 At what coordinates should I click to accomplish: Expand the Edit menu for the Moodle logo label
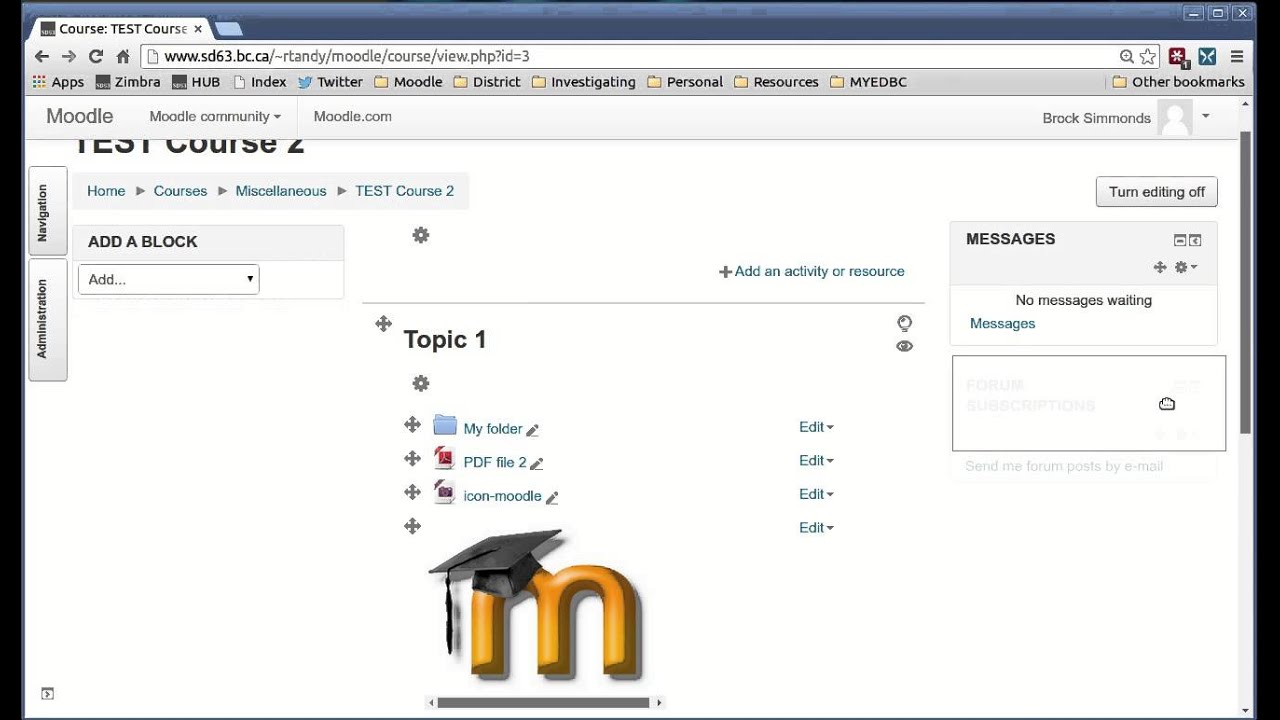point(816,527)
